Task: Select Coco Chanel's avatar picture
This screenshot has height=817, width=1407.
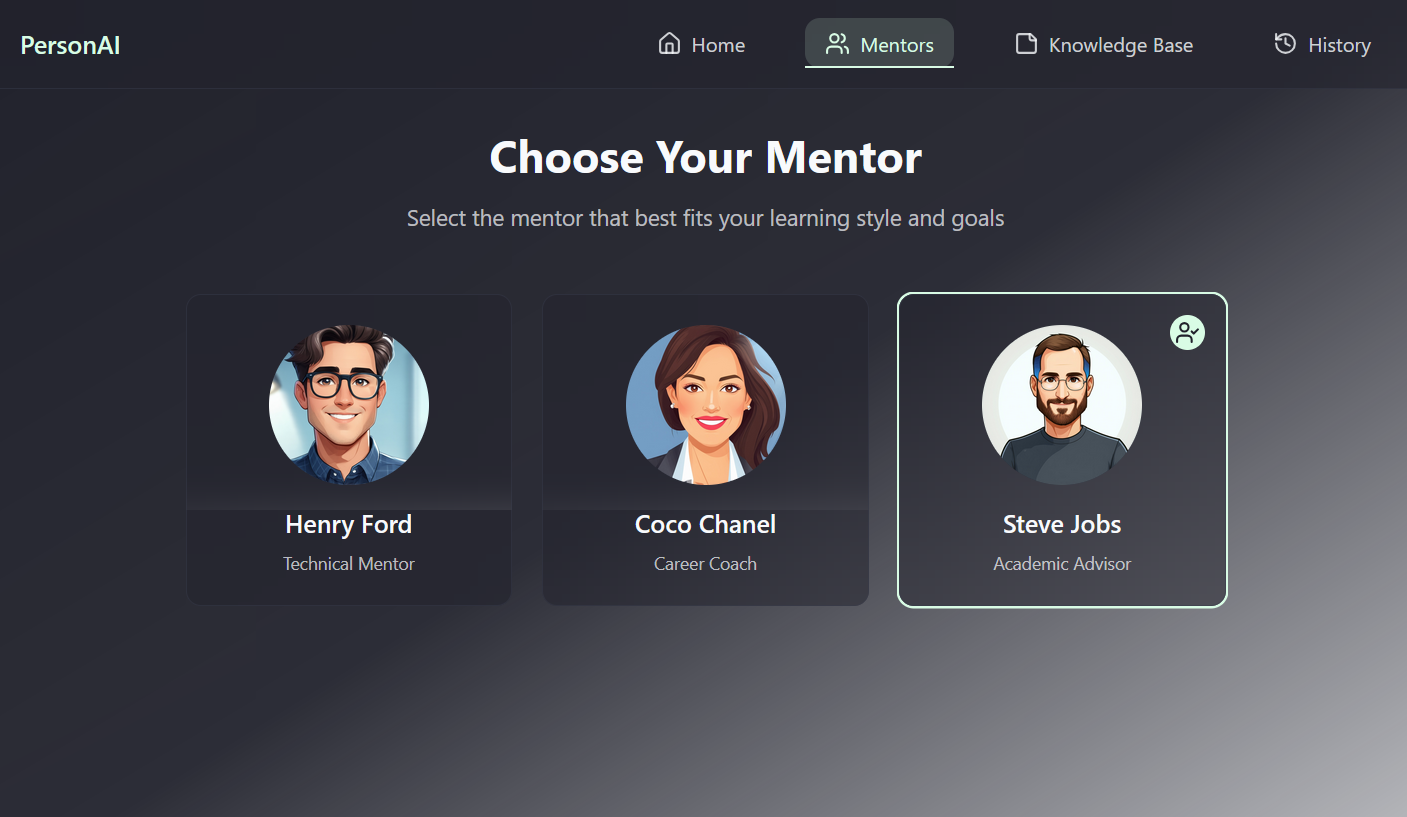Action: click(x=706, y=405)
